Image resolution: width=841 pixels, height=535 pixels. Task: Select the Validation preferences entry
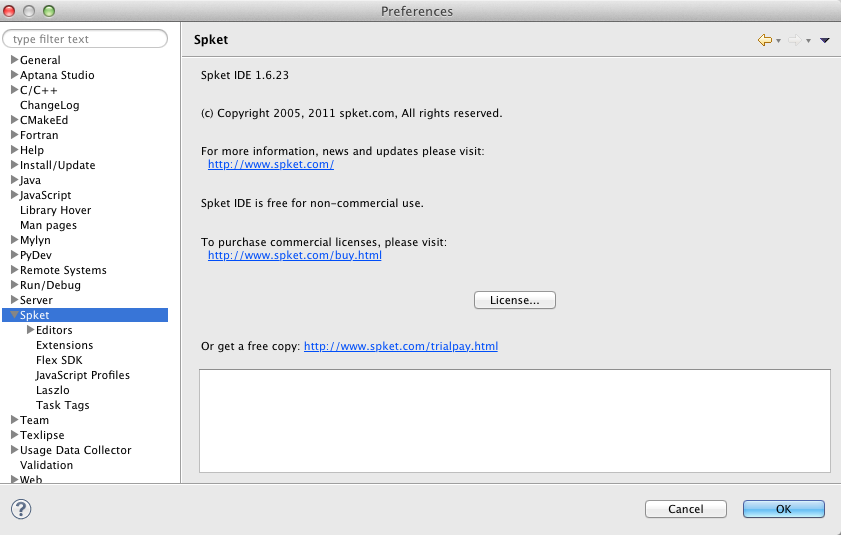[46, 465]
